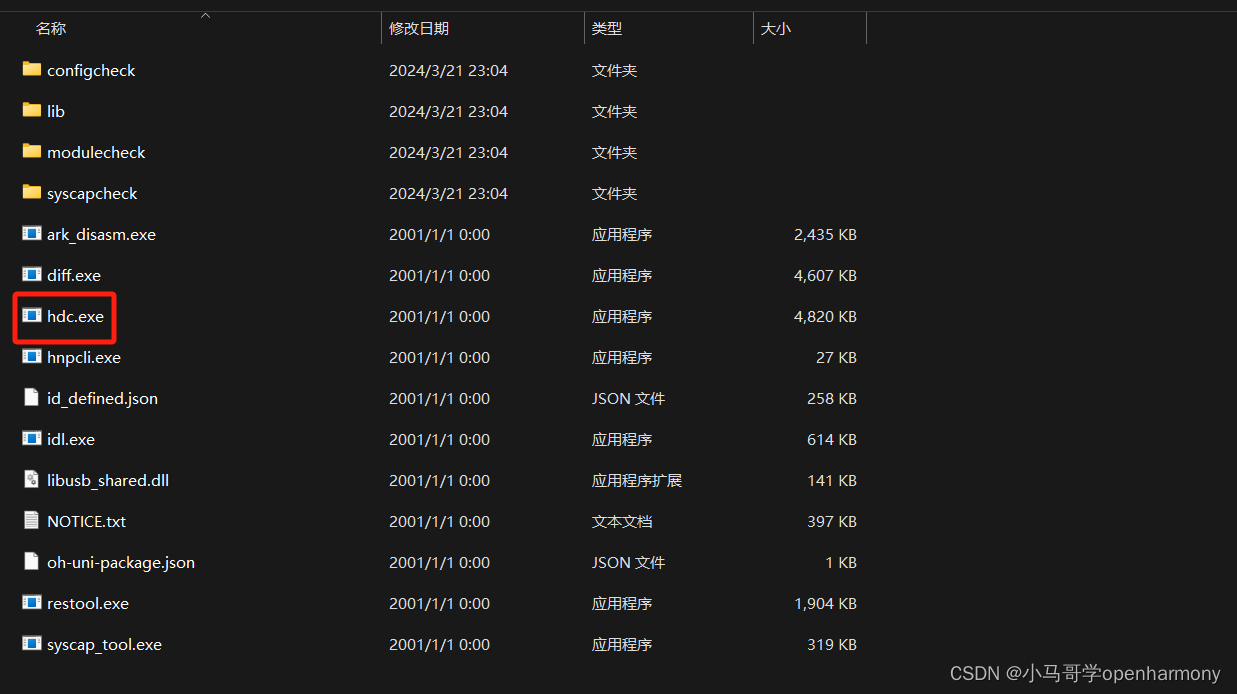Select the file name configcheck
The height and width of the screenshot is (694, 1237).
pyautogui.click(x=91, y=71)
